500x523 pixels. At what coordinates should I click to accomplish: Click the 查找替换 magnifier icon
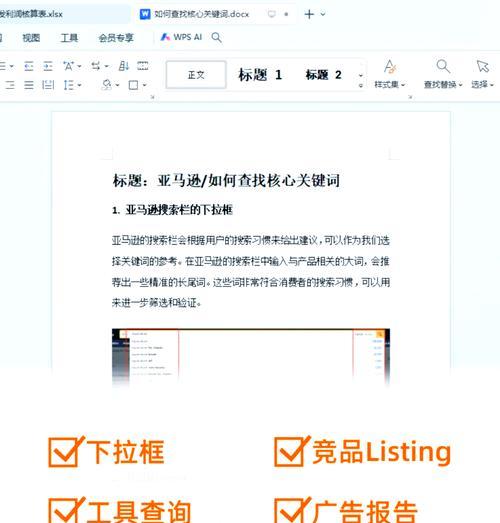(443, 66)
